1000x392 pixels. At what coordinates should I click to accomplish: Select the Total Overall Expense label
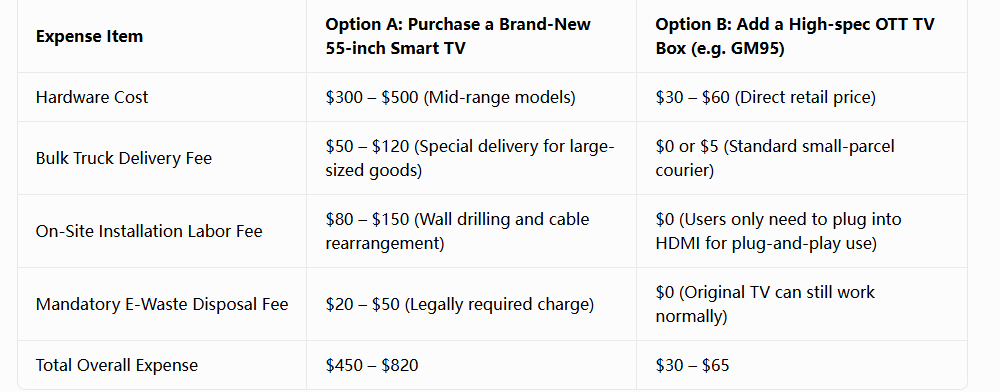tap(117, 365)
